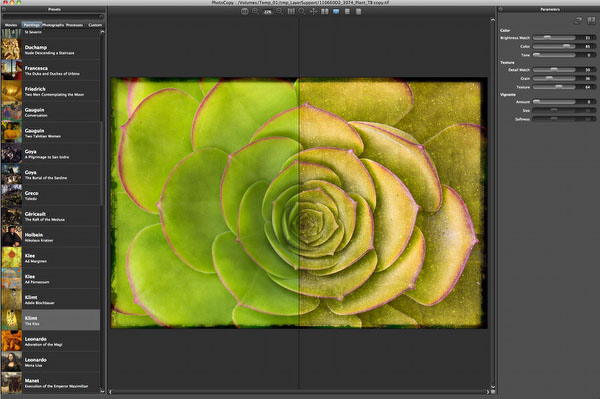Select the highlighted Klimt The Kiss preset
Screen dimensions: 600x399
[x=50, y=320]
